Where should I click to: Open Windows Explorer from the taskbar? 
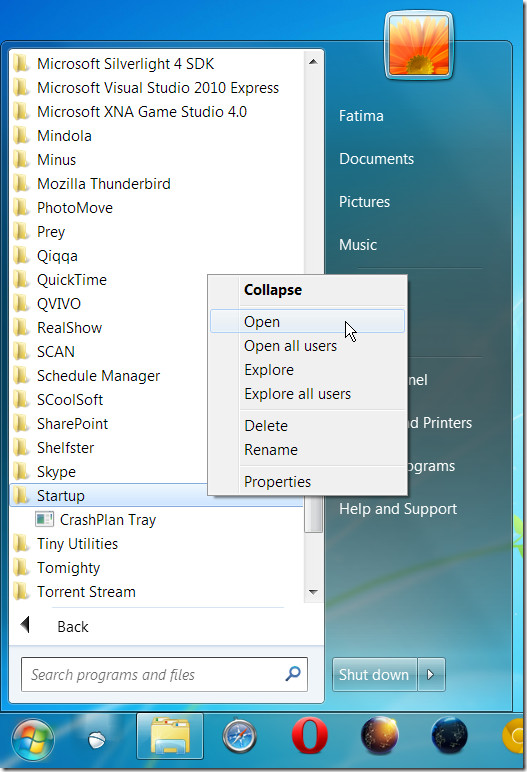(170, 737)
